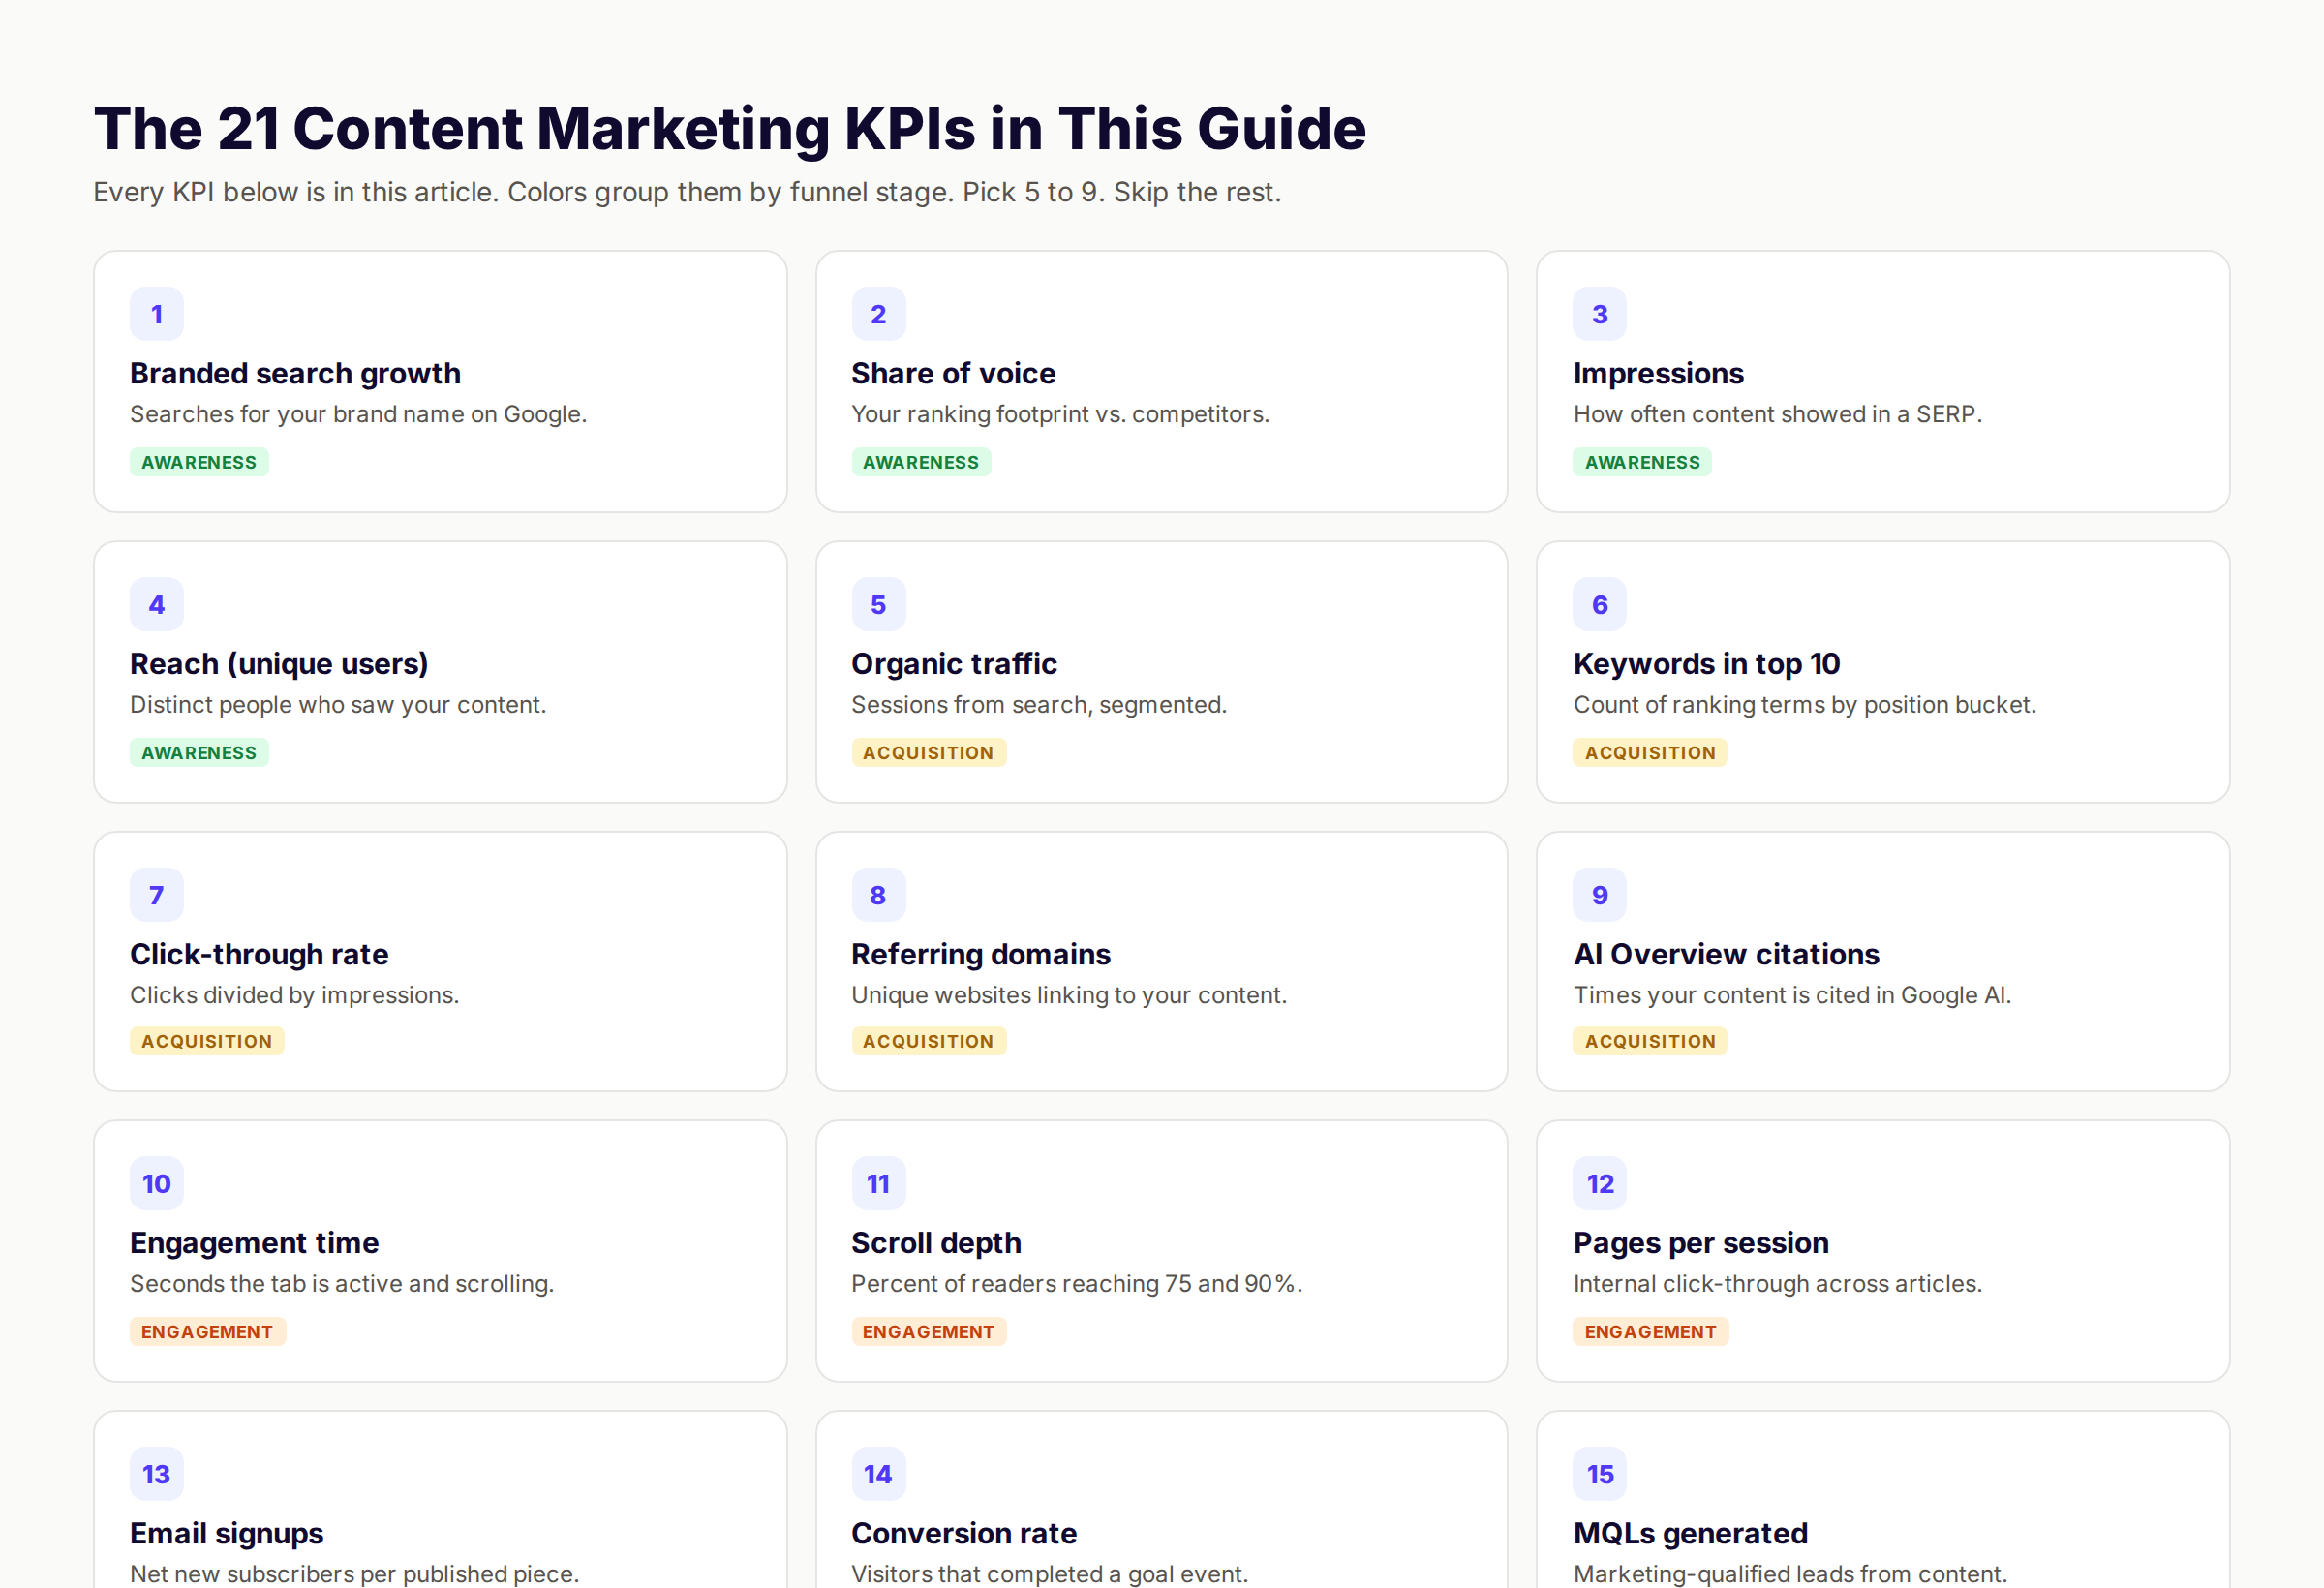Click the Engagement tag under Engagement time
Screen dimensions: 2324x1588
point(207,1332)
